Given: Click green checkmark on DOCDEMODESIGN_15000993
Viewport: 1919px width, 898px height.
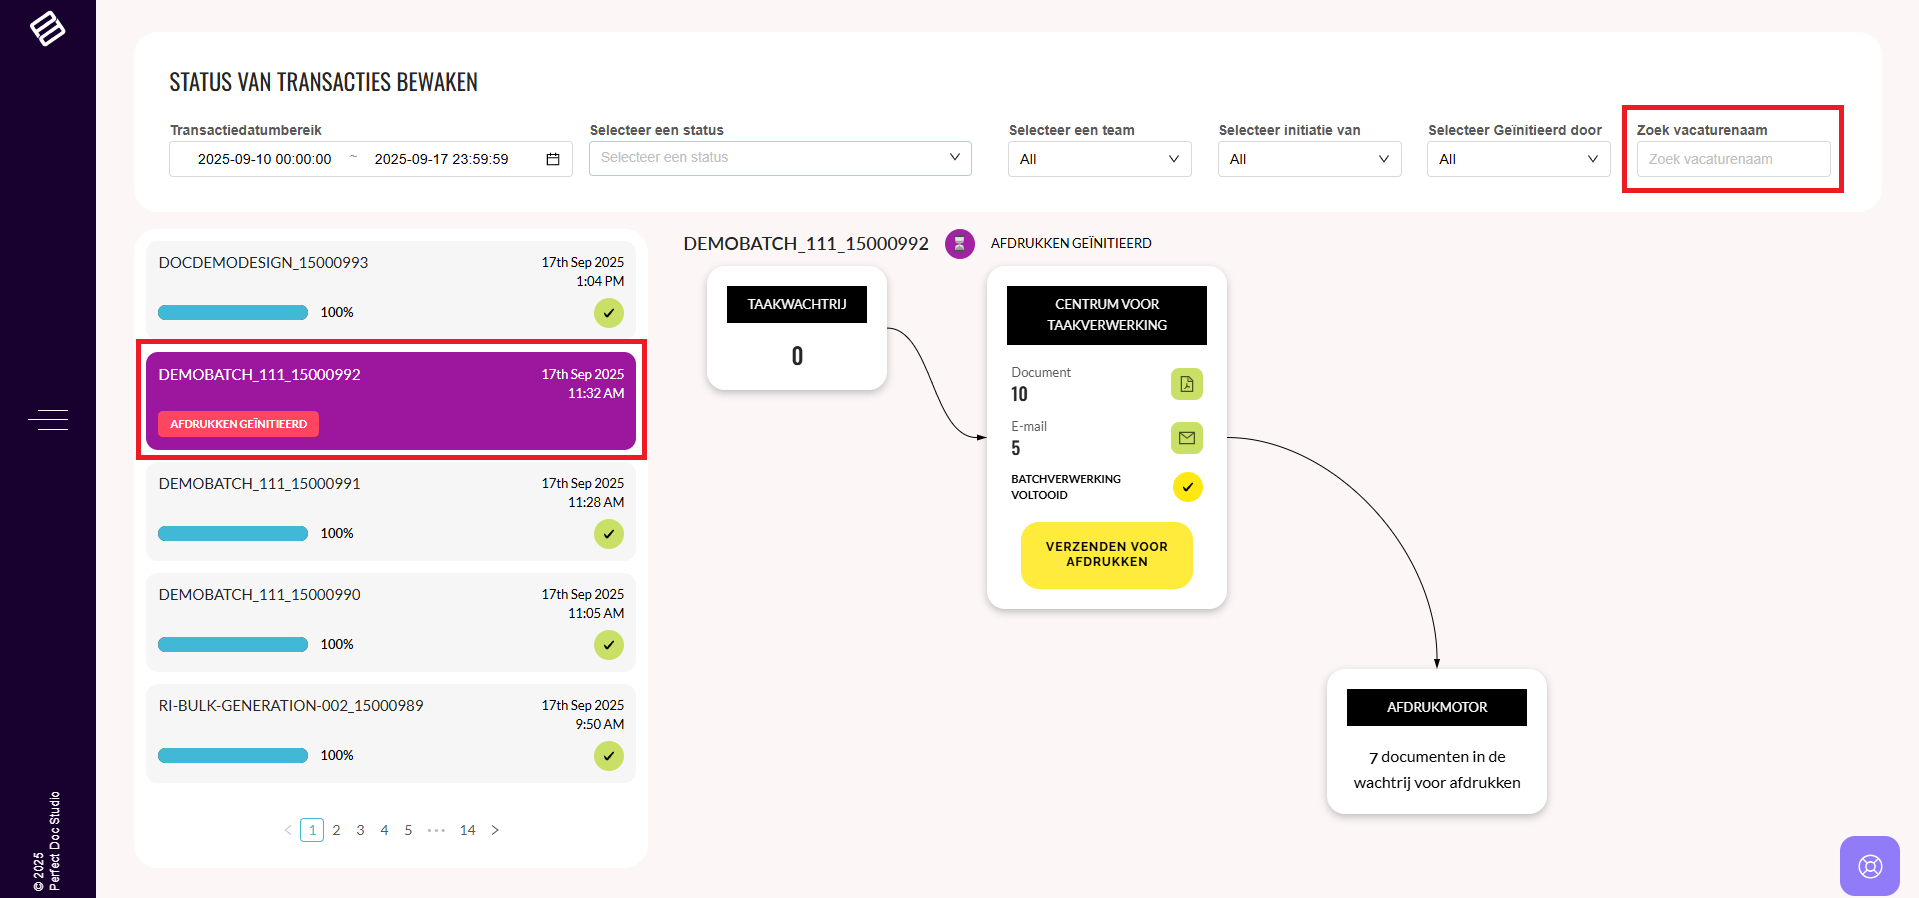Looking at the screenshot, I should tap(608, 313).
